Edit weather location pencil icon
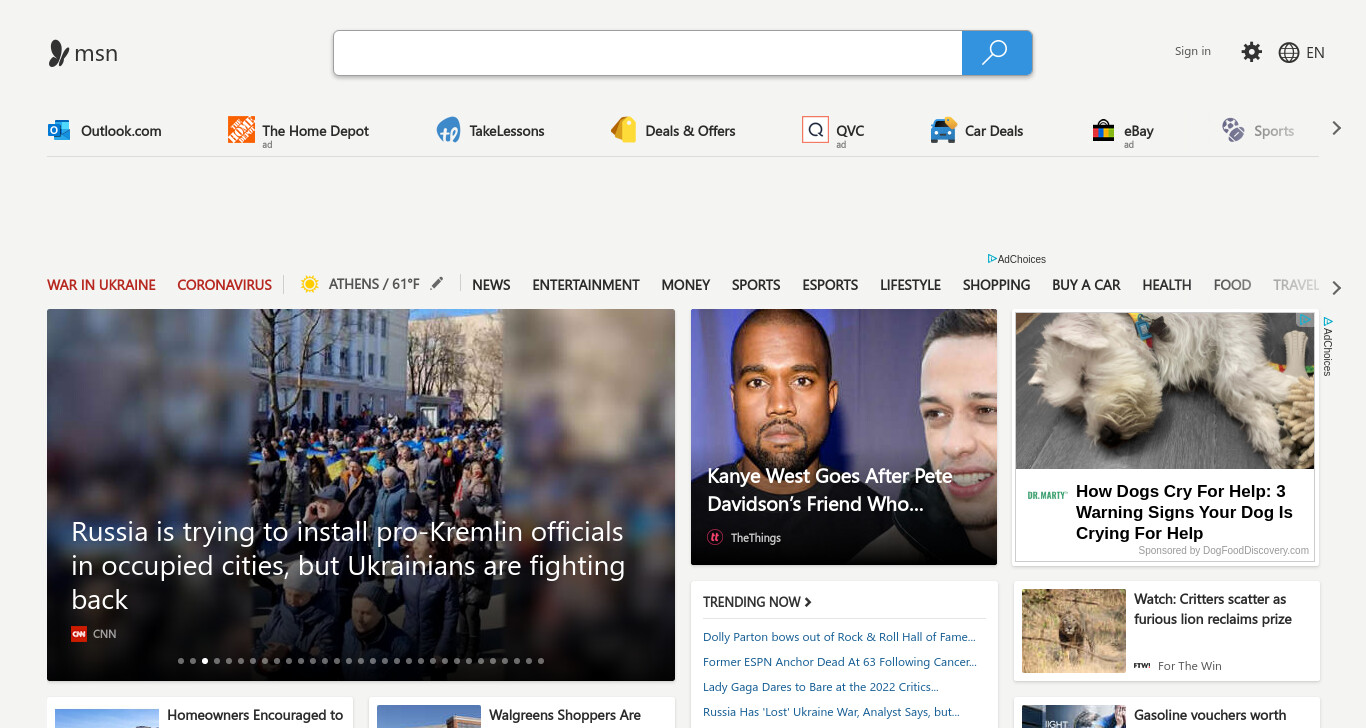 pos(437,284)
